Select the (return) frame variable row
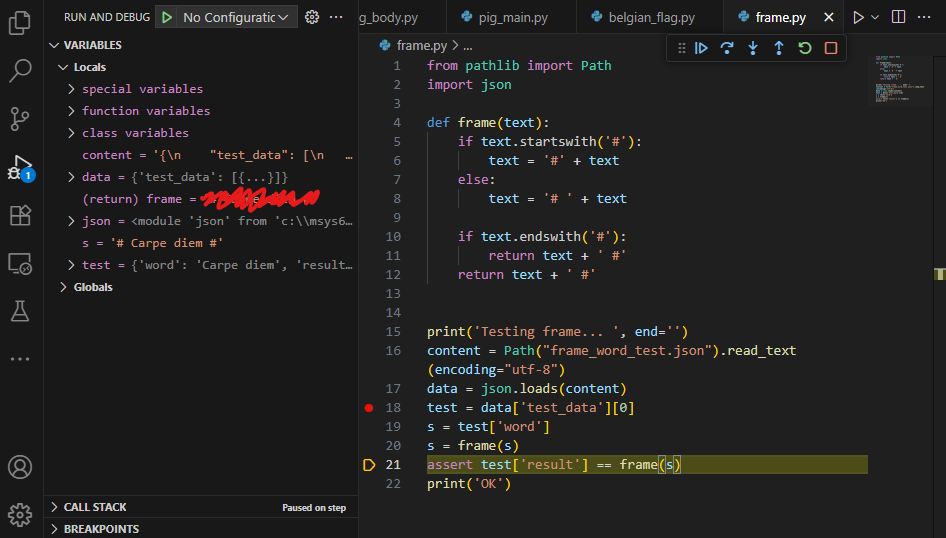Screen dimensions: 946x538 [202, 199]
